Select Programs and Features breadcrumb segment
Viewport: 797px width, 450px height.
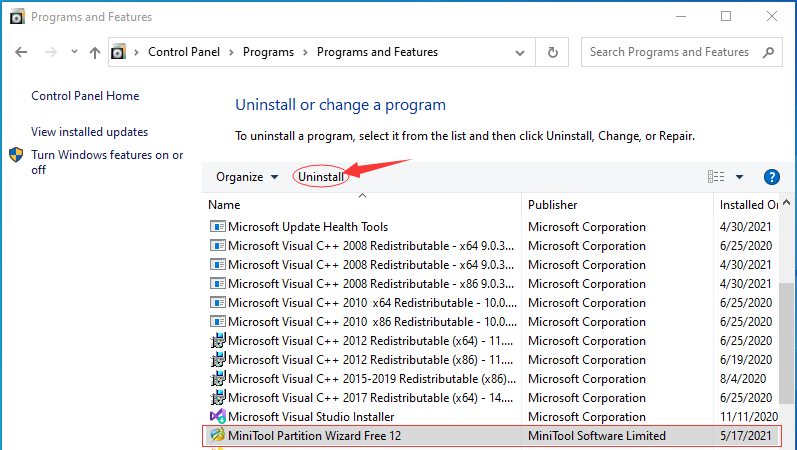click(x=377, y=52)
